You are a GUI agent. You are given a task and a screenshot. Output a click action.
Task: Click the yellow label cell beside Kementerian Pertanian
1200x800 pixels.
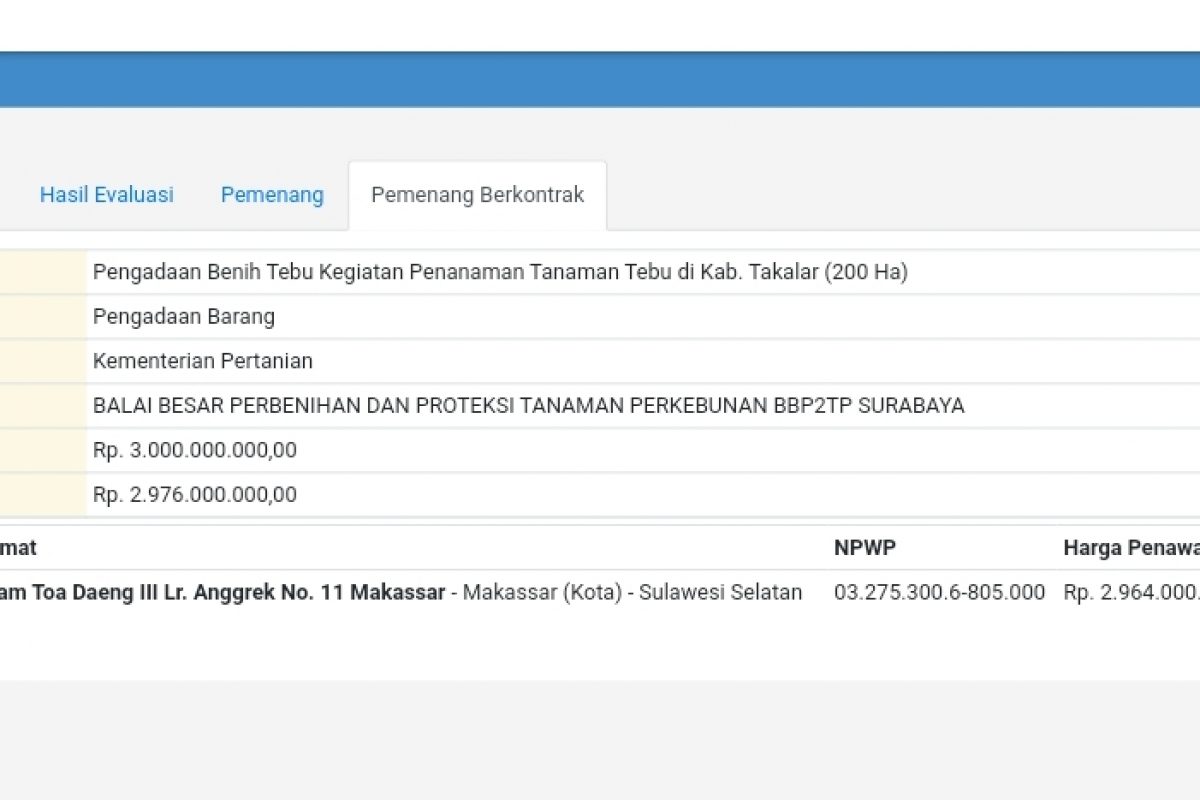point(42,361)
